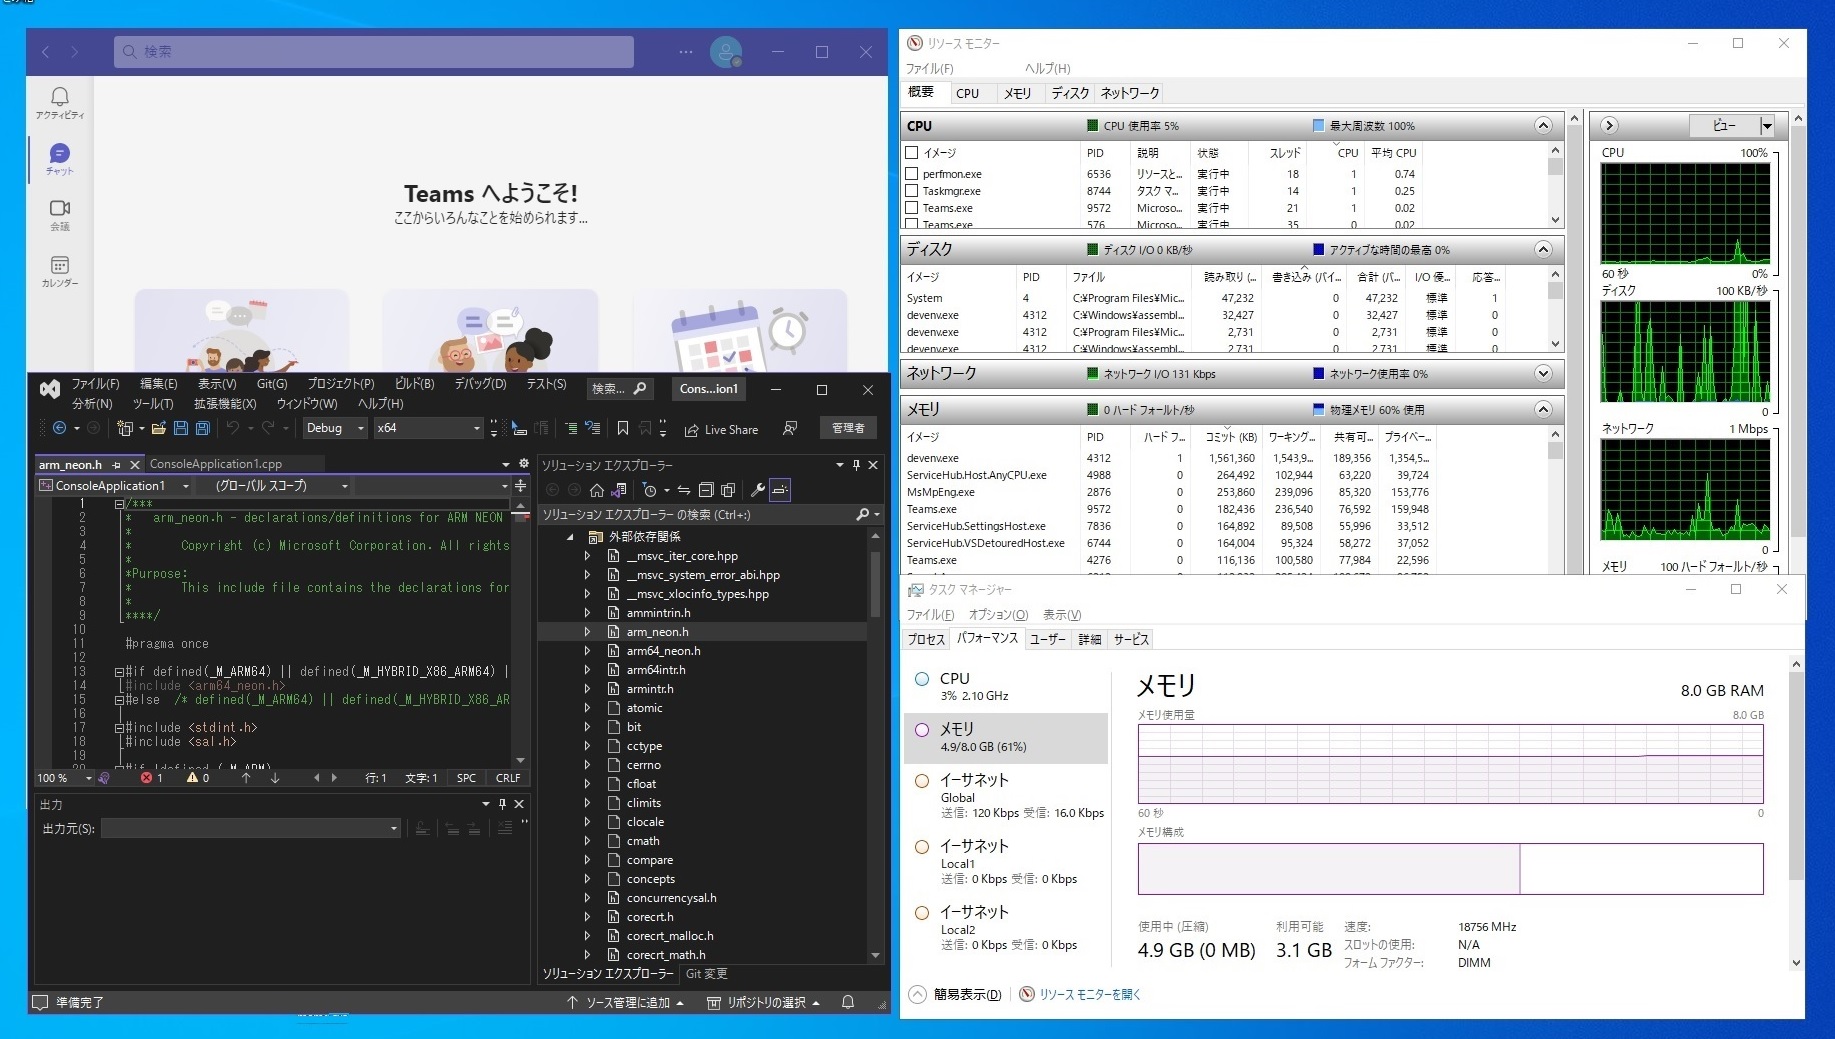
Task: Switch to Users tab in Task Manager
Action: (x=1047, y=639)
